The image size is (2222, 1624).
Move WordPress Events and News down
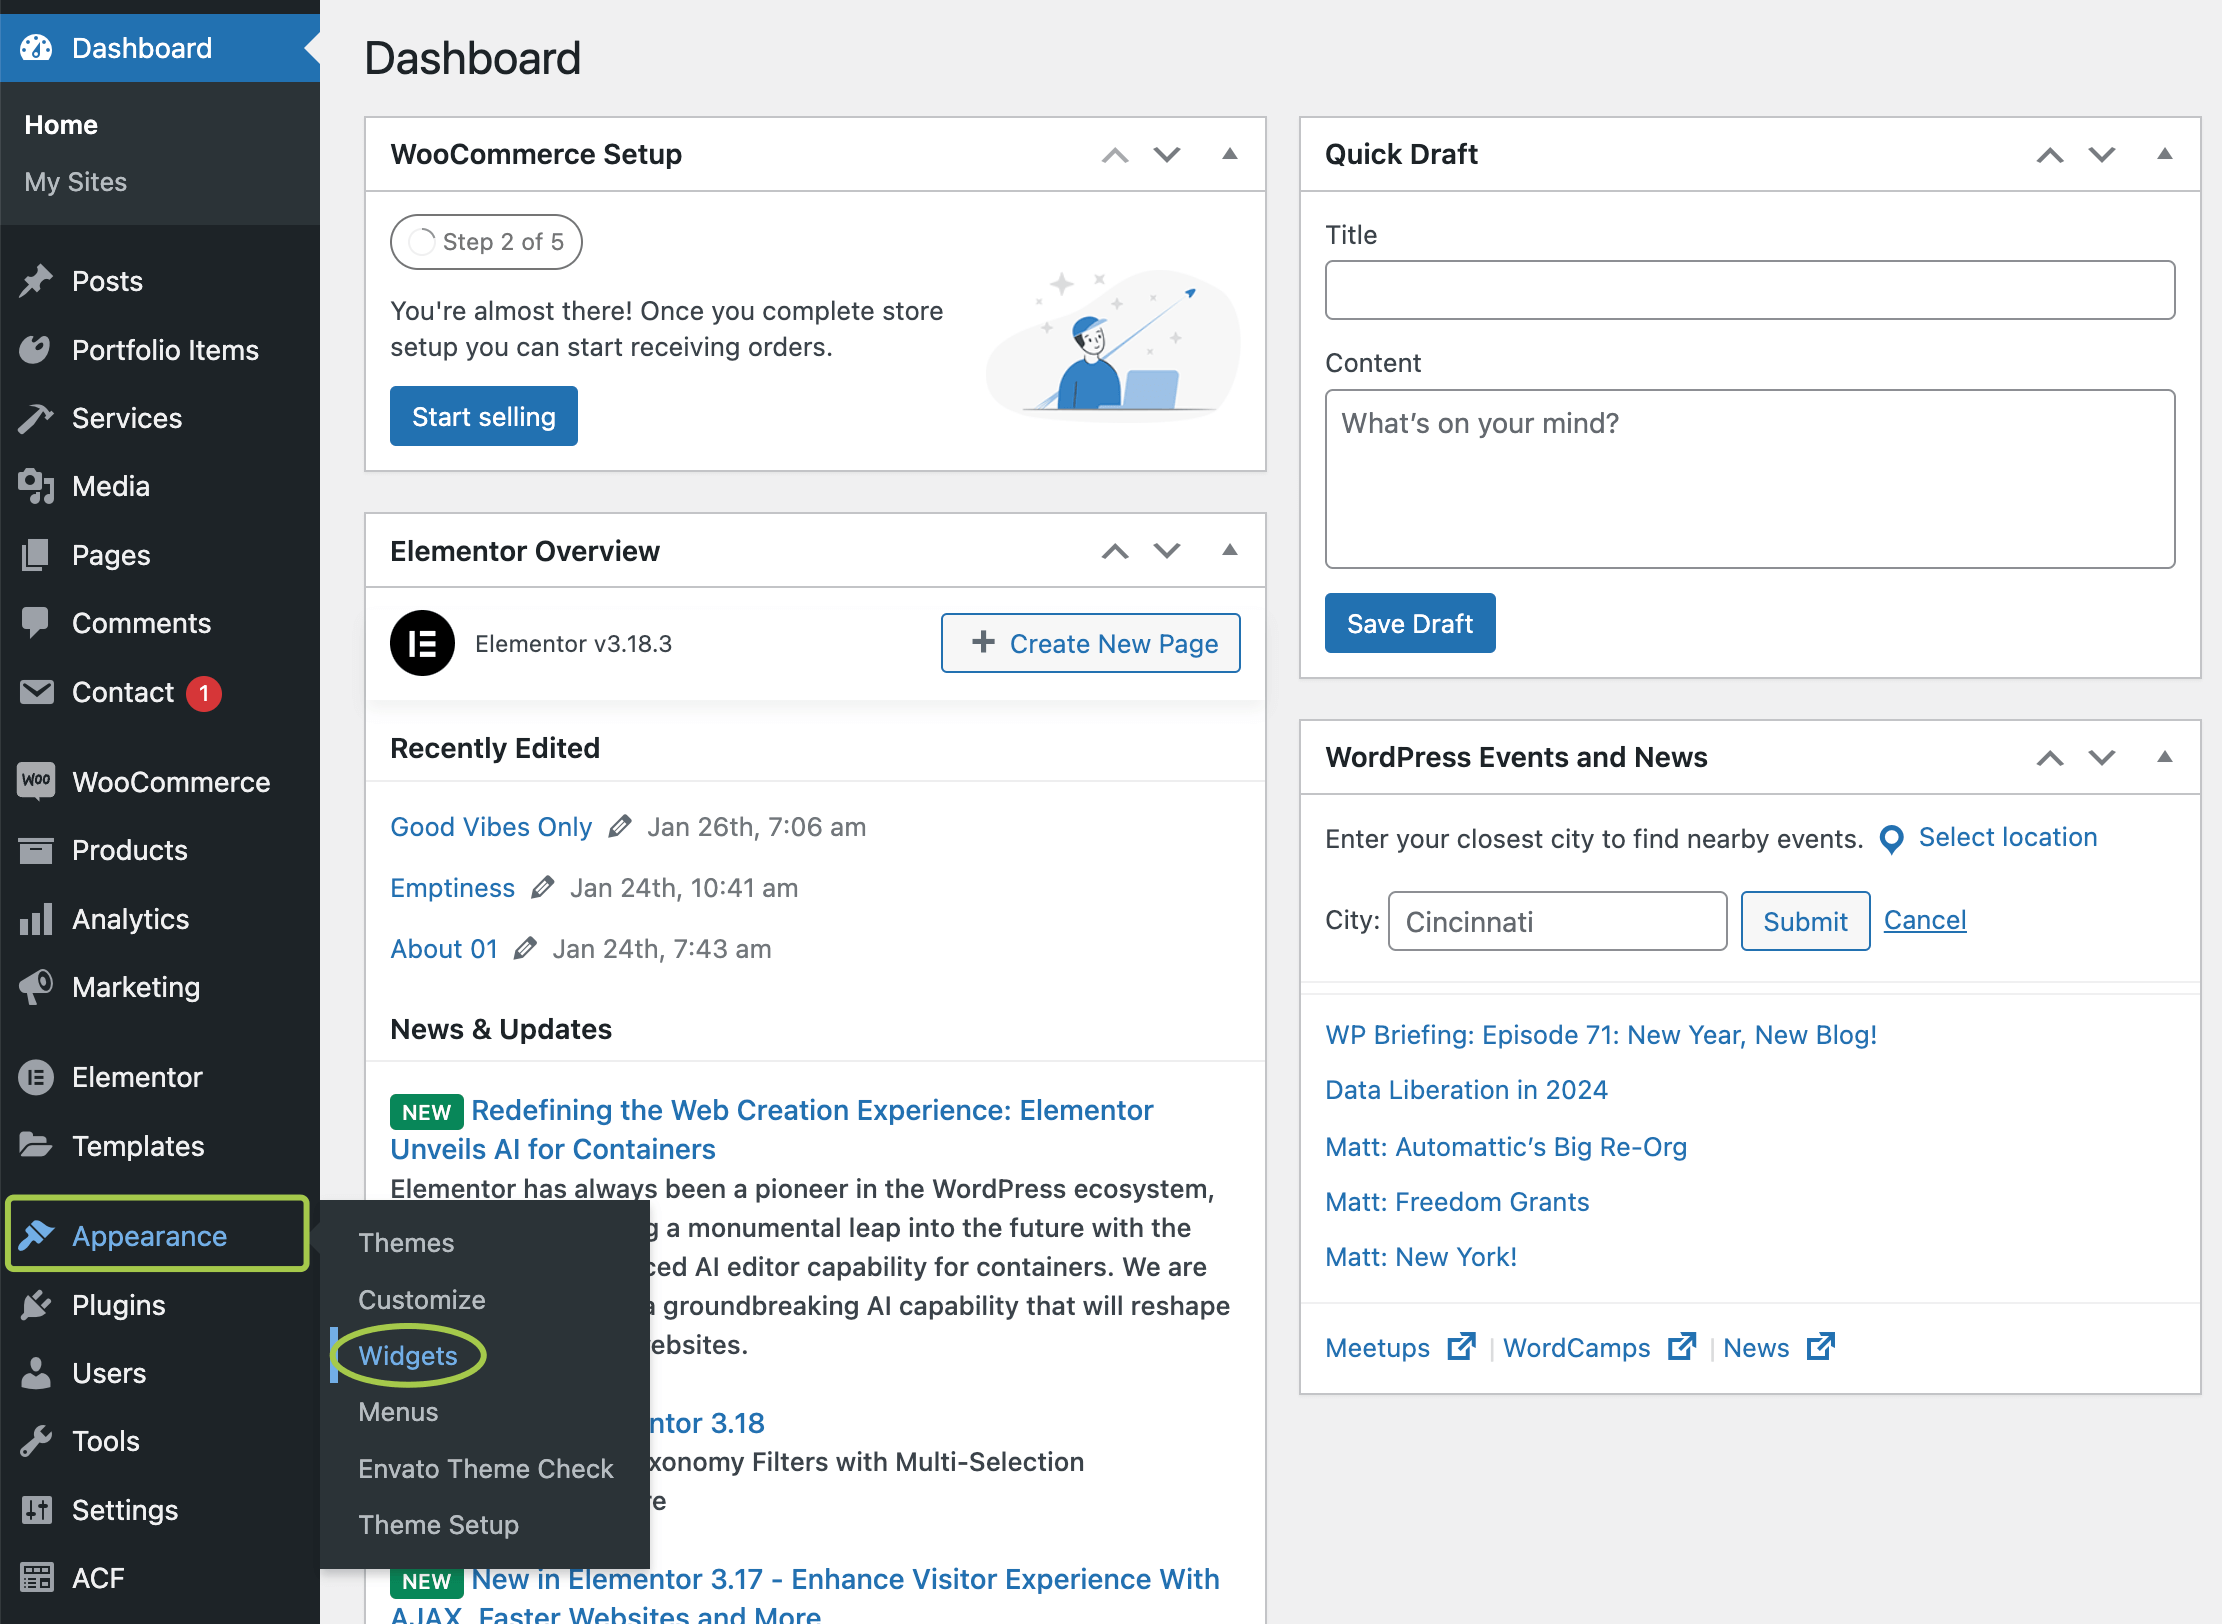coord(2102,757)
